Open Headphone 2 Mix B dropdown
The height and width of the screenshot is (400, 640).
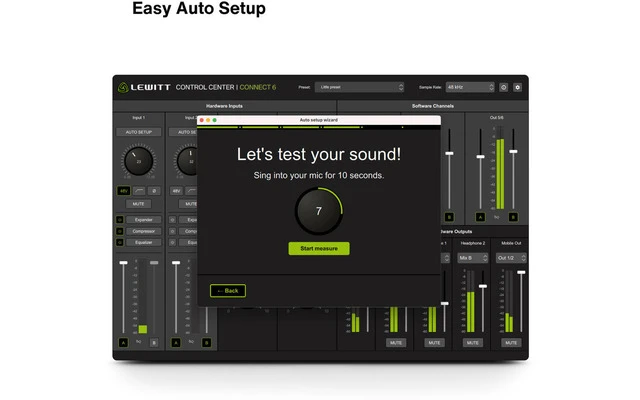(x=473, y=258)
